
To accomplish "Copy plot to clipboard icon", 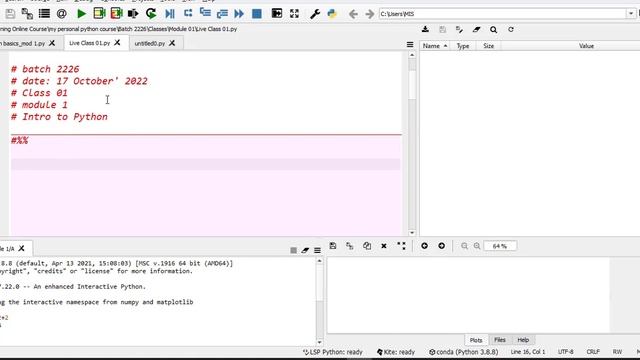I will pos(367,246).
